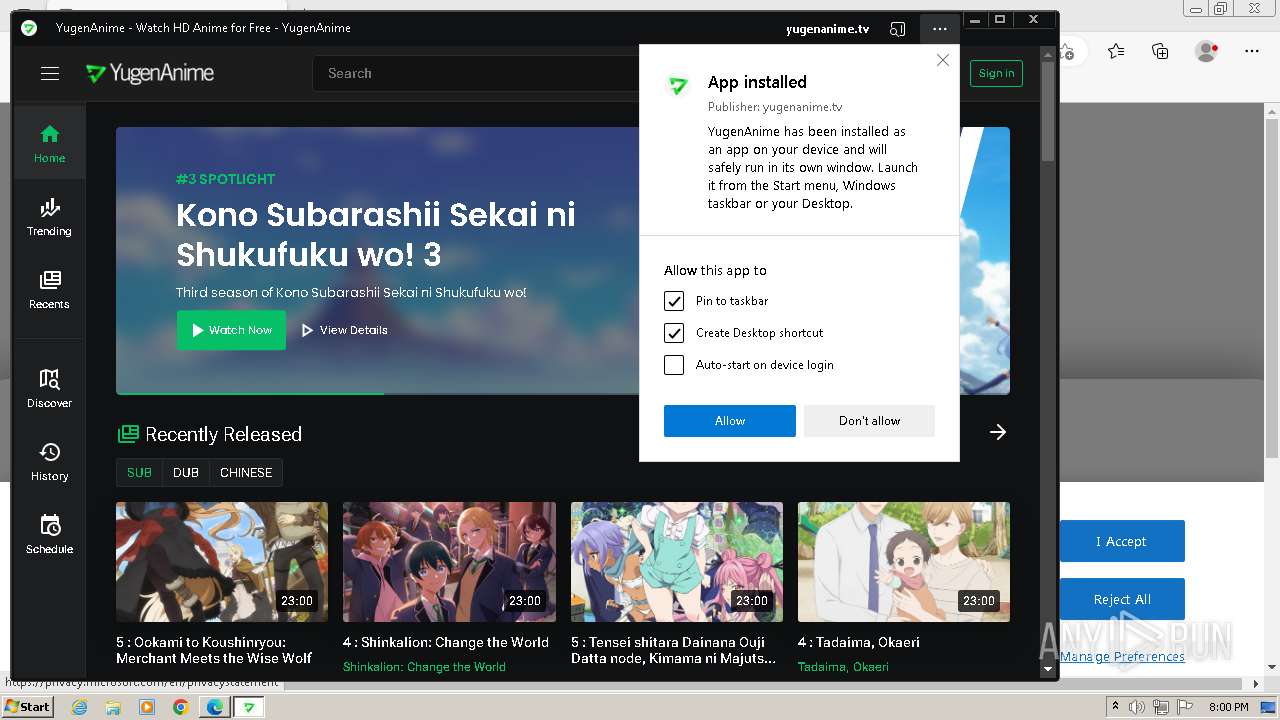Viewport: 1280px width, 720px height.
Task: Close the App installed popup
Action: point(942,60)
